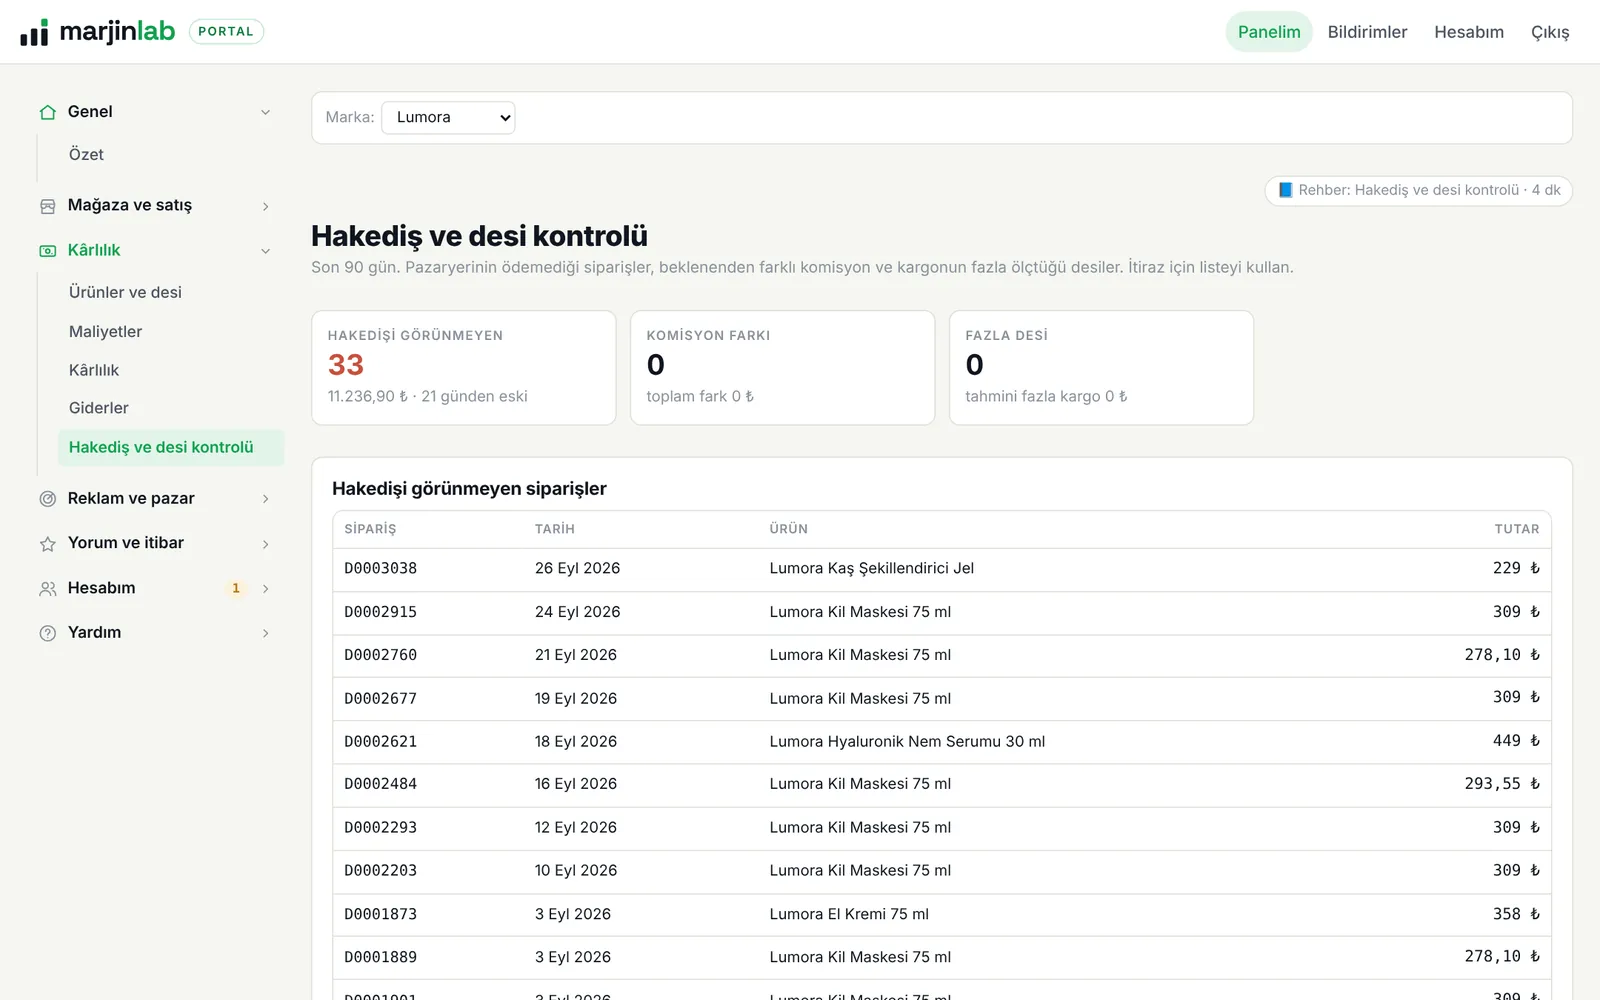
Task: Open the Marka dropdown showing Lumora
Action: coord(448,118)
